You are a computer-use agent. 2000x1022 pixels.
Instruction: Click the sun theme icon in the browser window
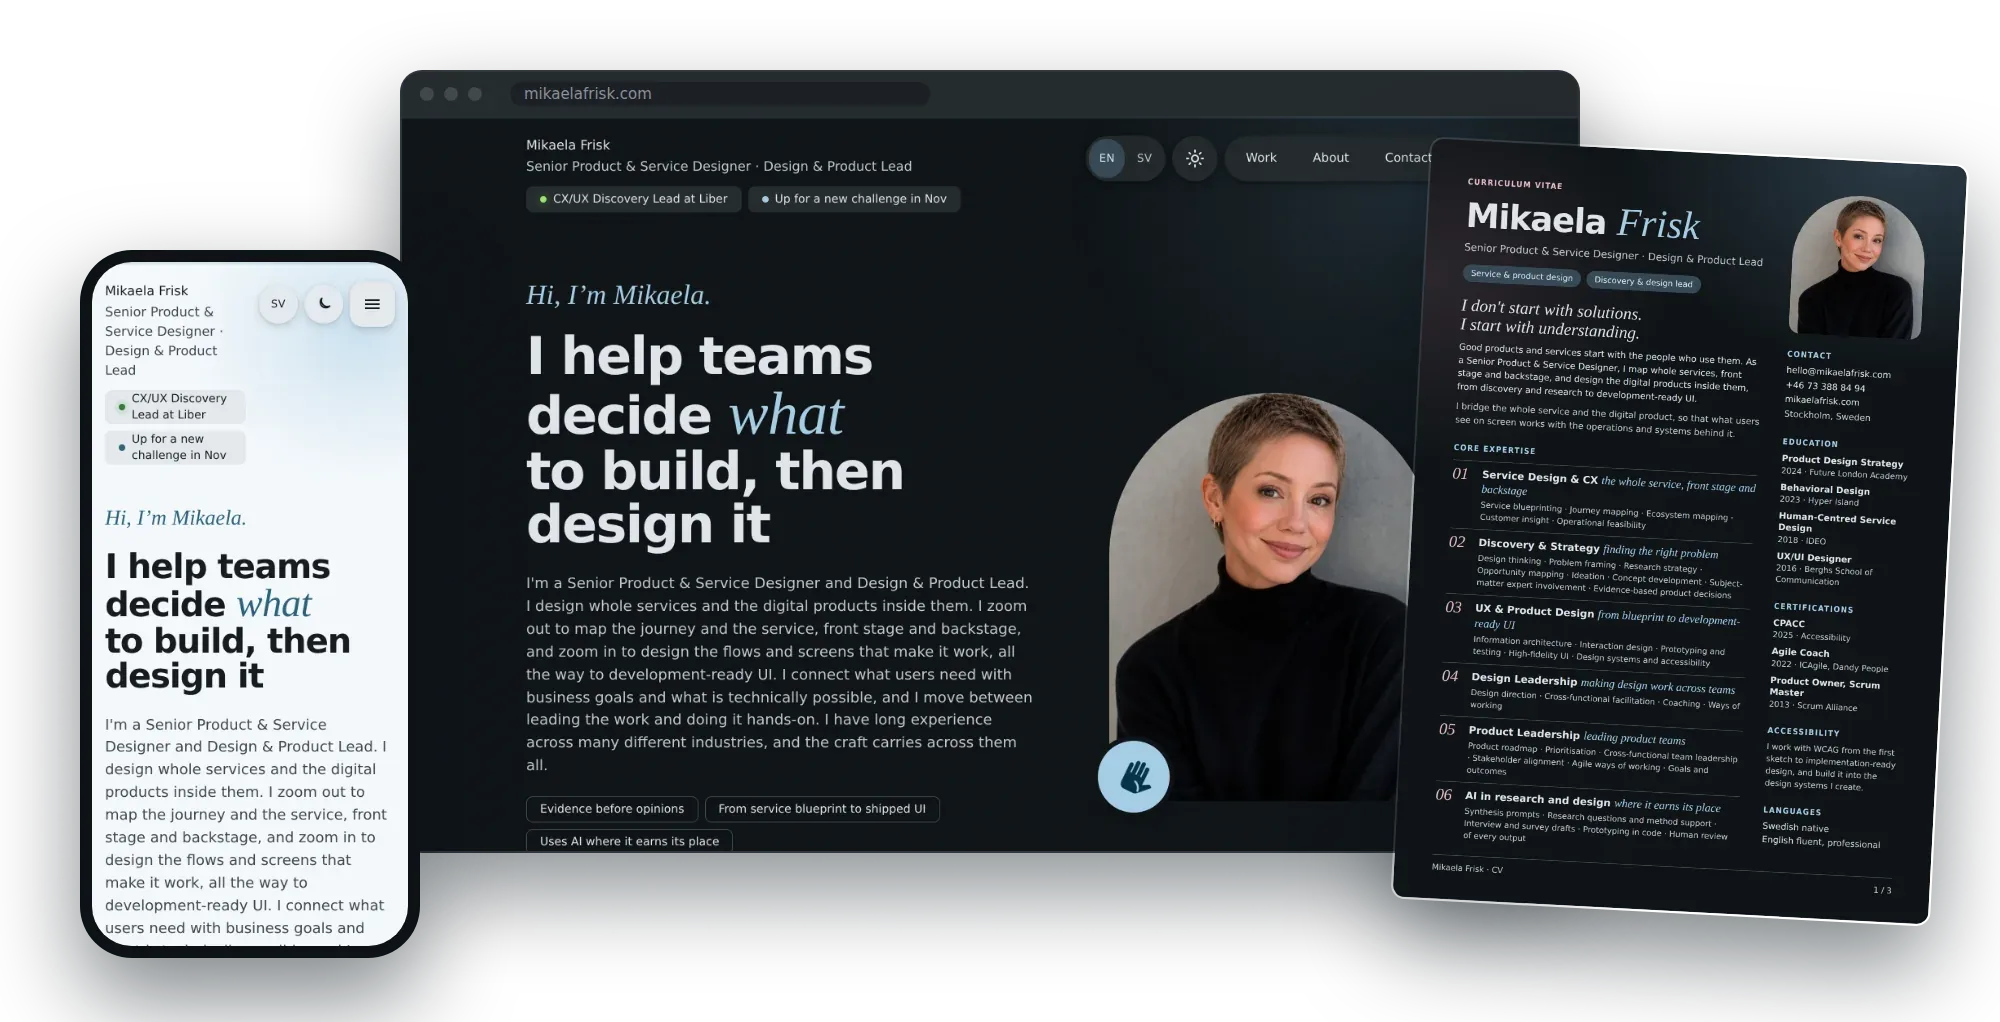[x=1194, y=158]
